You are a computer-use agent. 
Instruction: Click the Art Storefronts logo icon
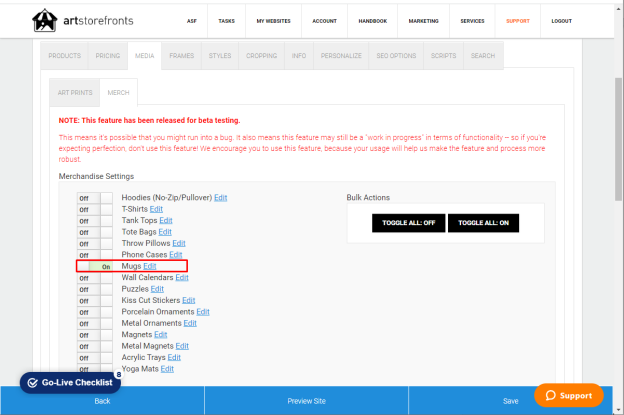tap(45, 20)
